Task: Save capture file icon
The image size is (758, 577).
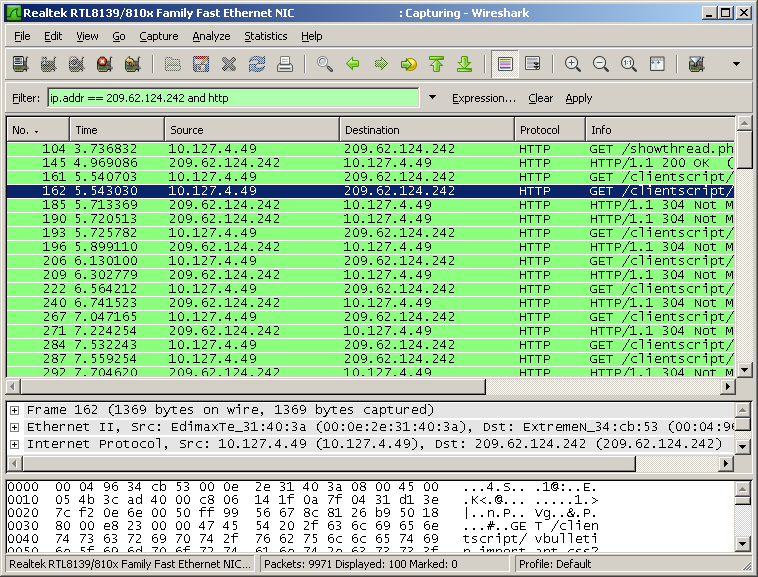Action: (x=201, y=64)
